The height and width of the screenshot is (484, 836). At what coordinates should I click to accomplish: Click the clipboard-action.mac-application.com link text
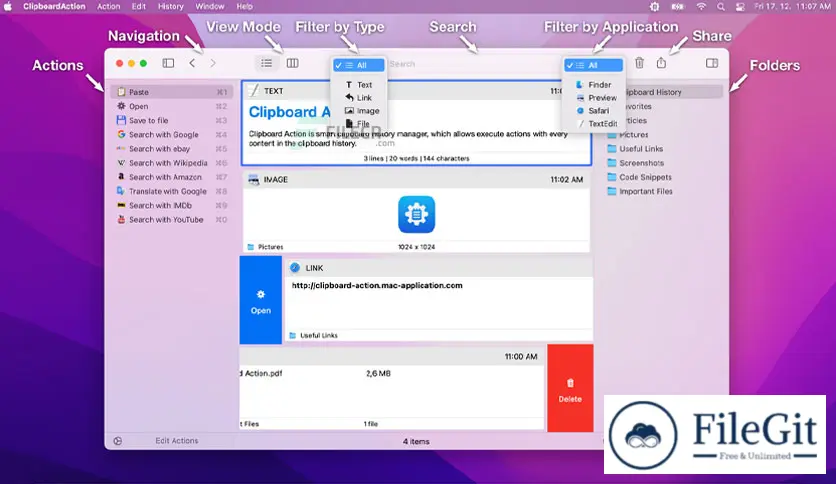coord(377,286)
